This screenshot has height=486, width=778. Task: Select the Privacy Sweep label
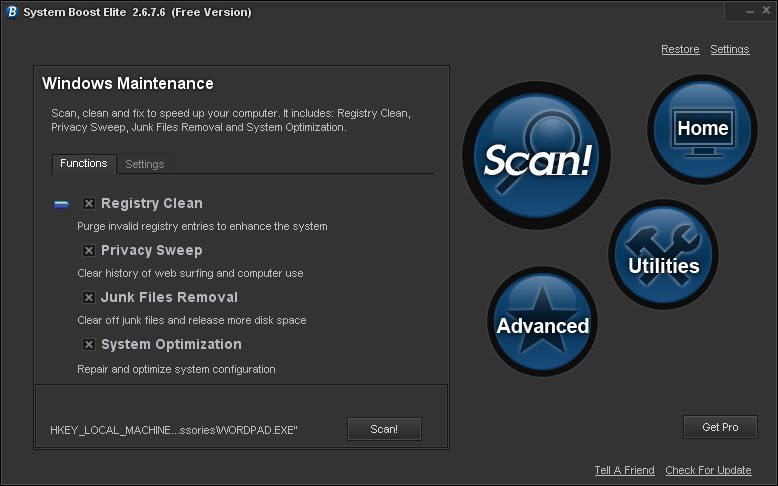(152, 251)
